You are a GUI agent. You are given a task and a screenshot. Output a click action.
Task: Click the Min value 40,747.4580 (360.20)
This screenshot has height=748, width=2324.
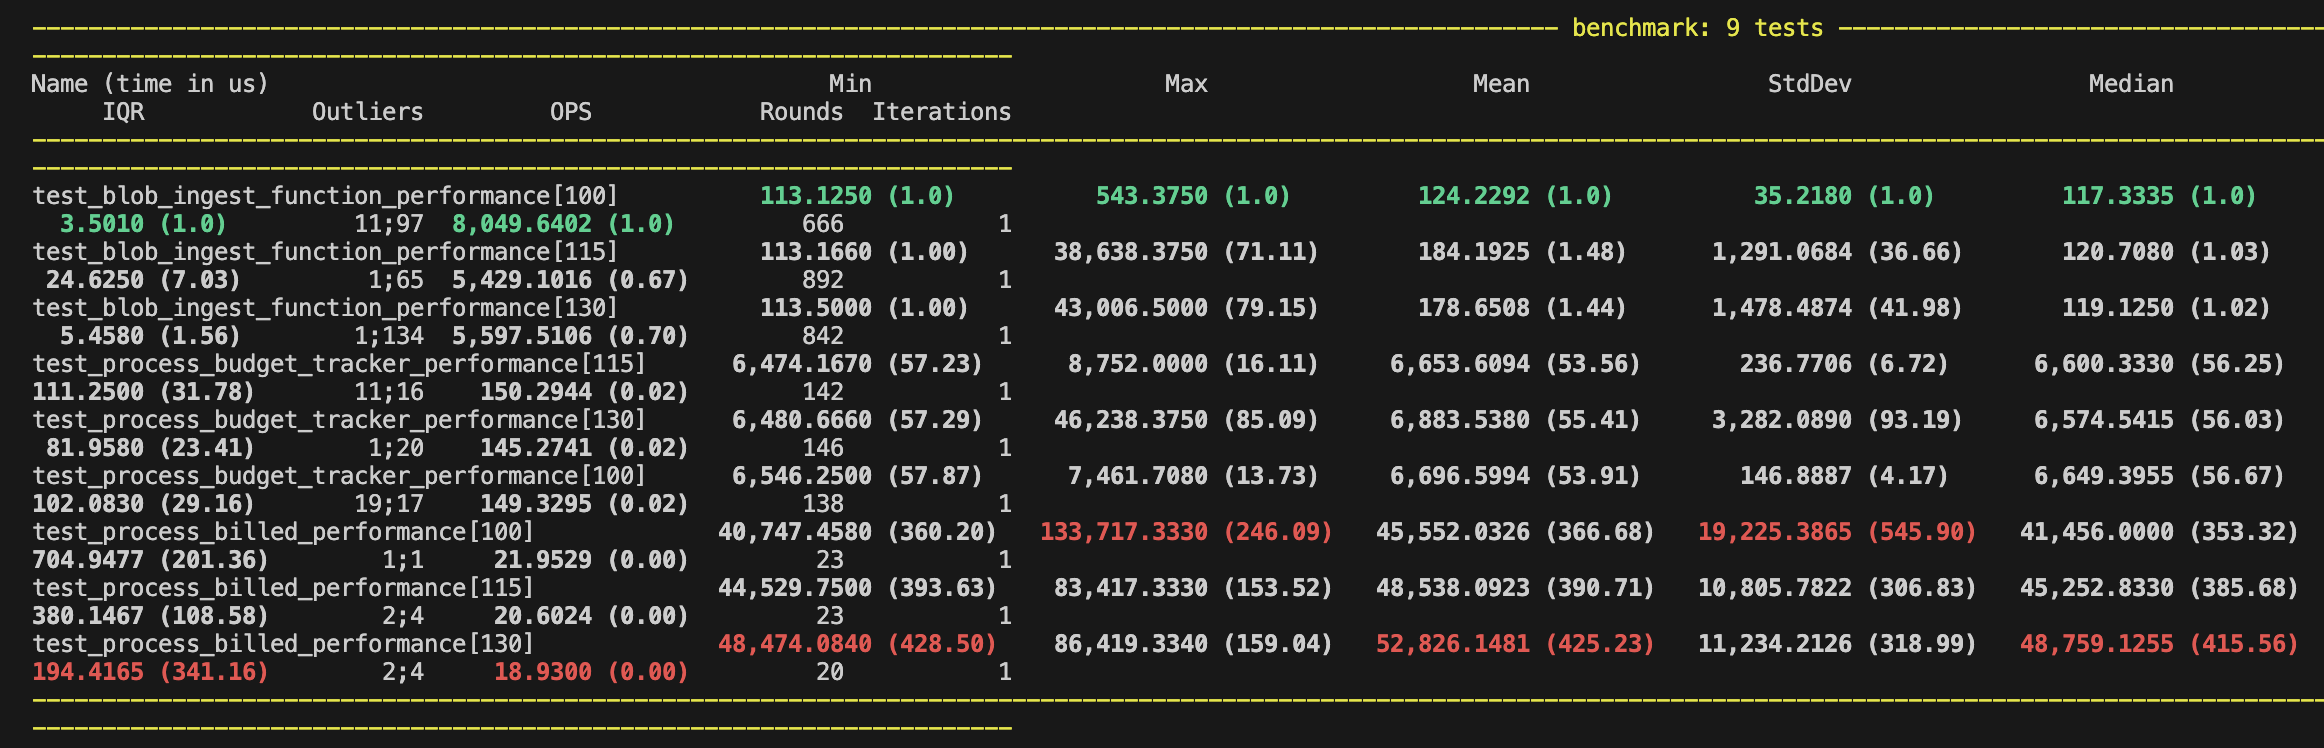point(857,532)
